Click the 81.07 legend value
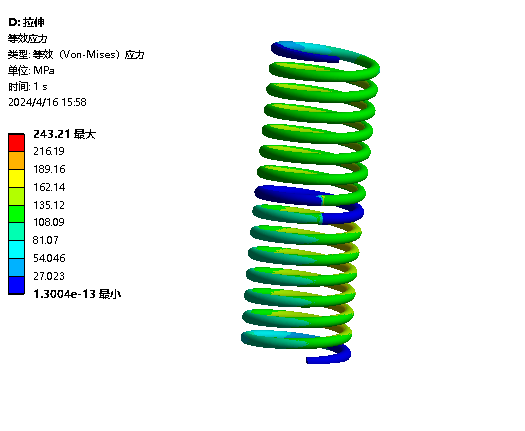The height and width of the screenshot is (431, 525). [46, 240]
